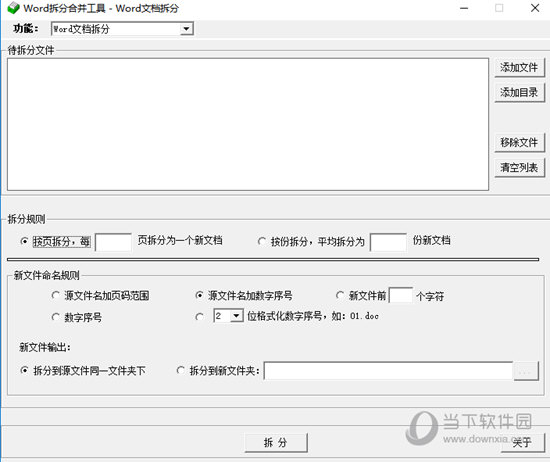This screenshot has height=462, width=550.
Task: Focus the new folder path input field
Action: point(388,371)
